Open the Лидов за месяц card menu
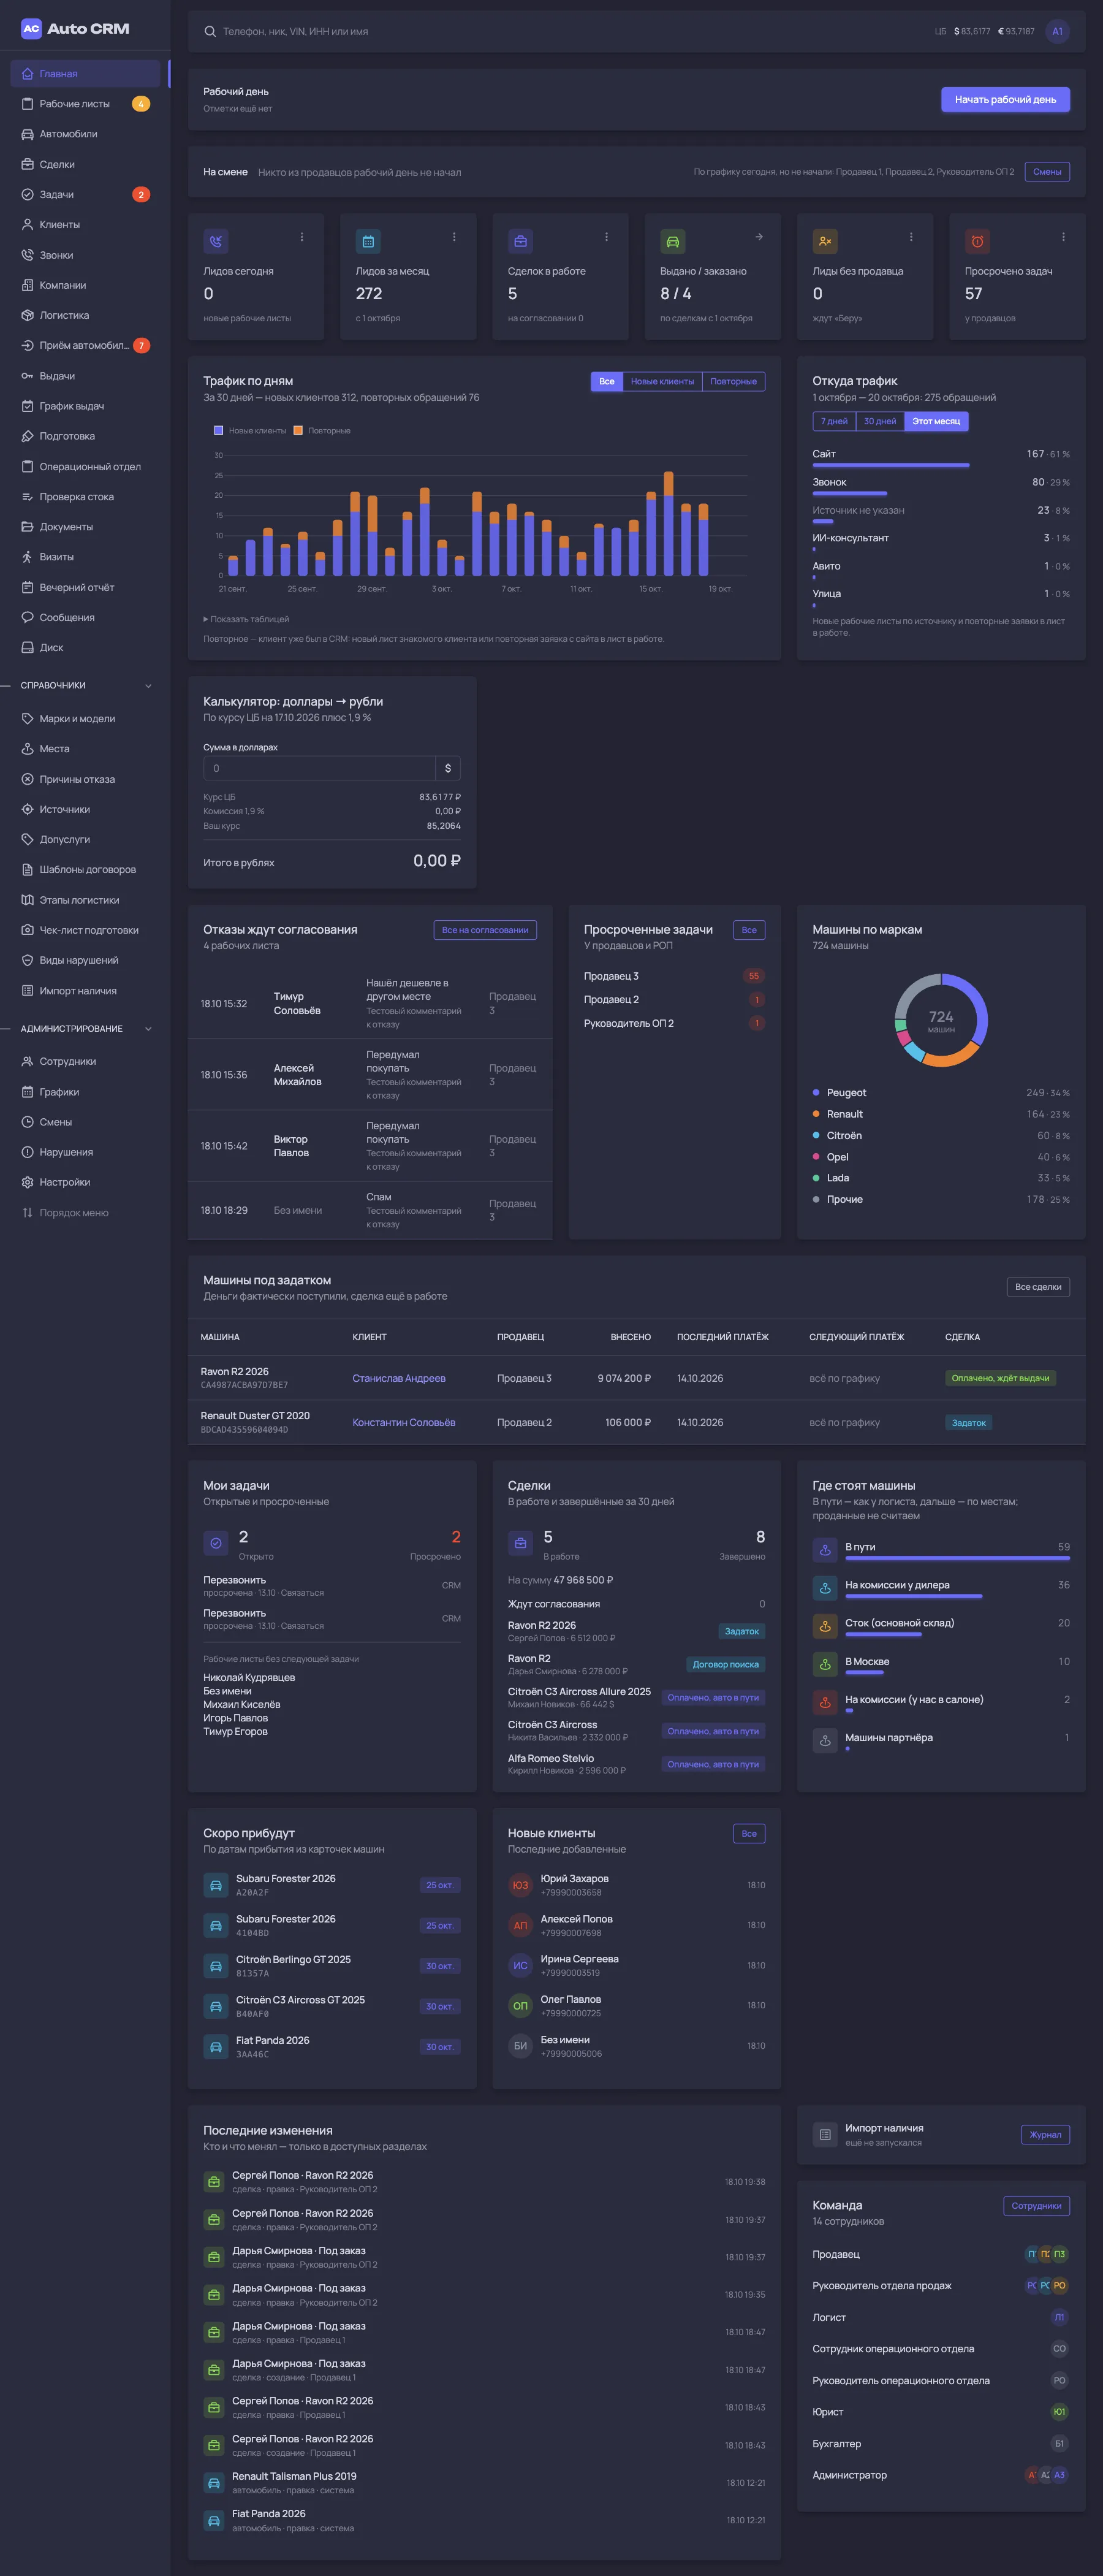The image size is (1103, 2576). (x=454, y=237)
